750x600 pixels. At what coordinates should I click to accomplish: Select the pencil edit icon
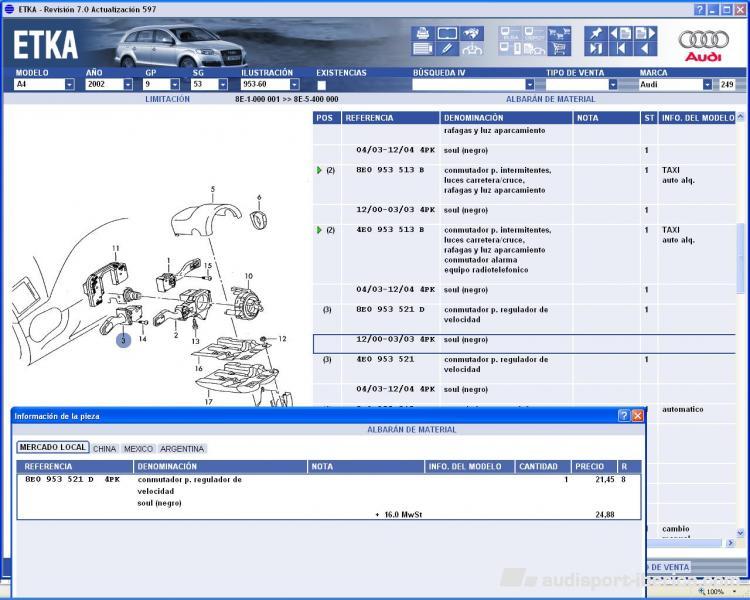[x=447, y=48]
